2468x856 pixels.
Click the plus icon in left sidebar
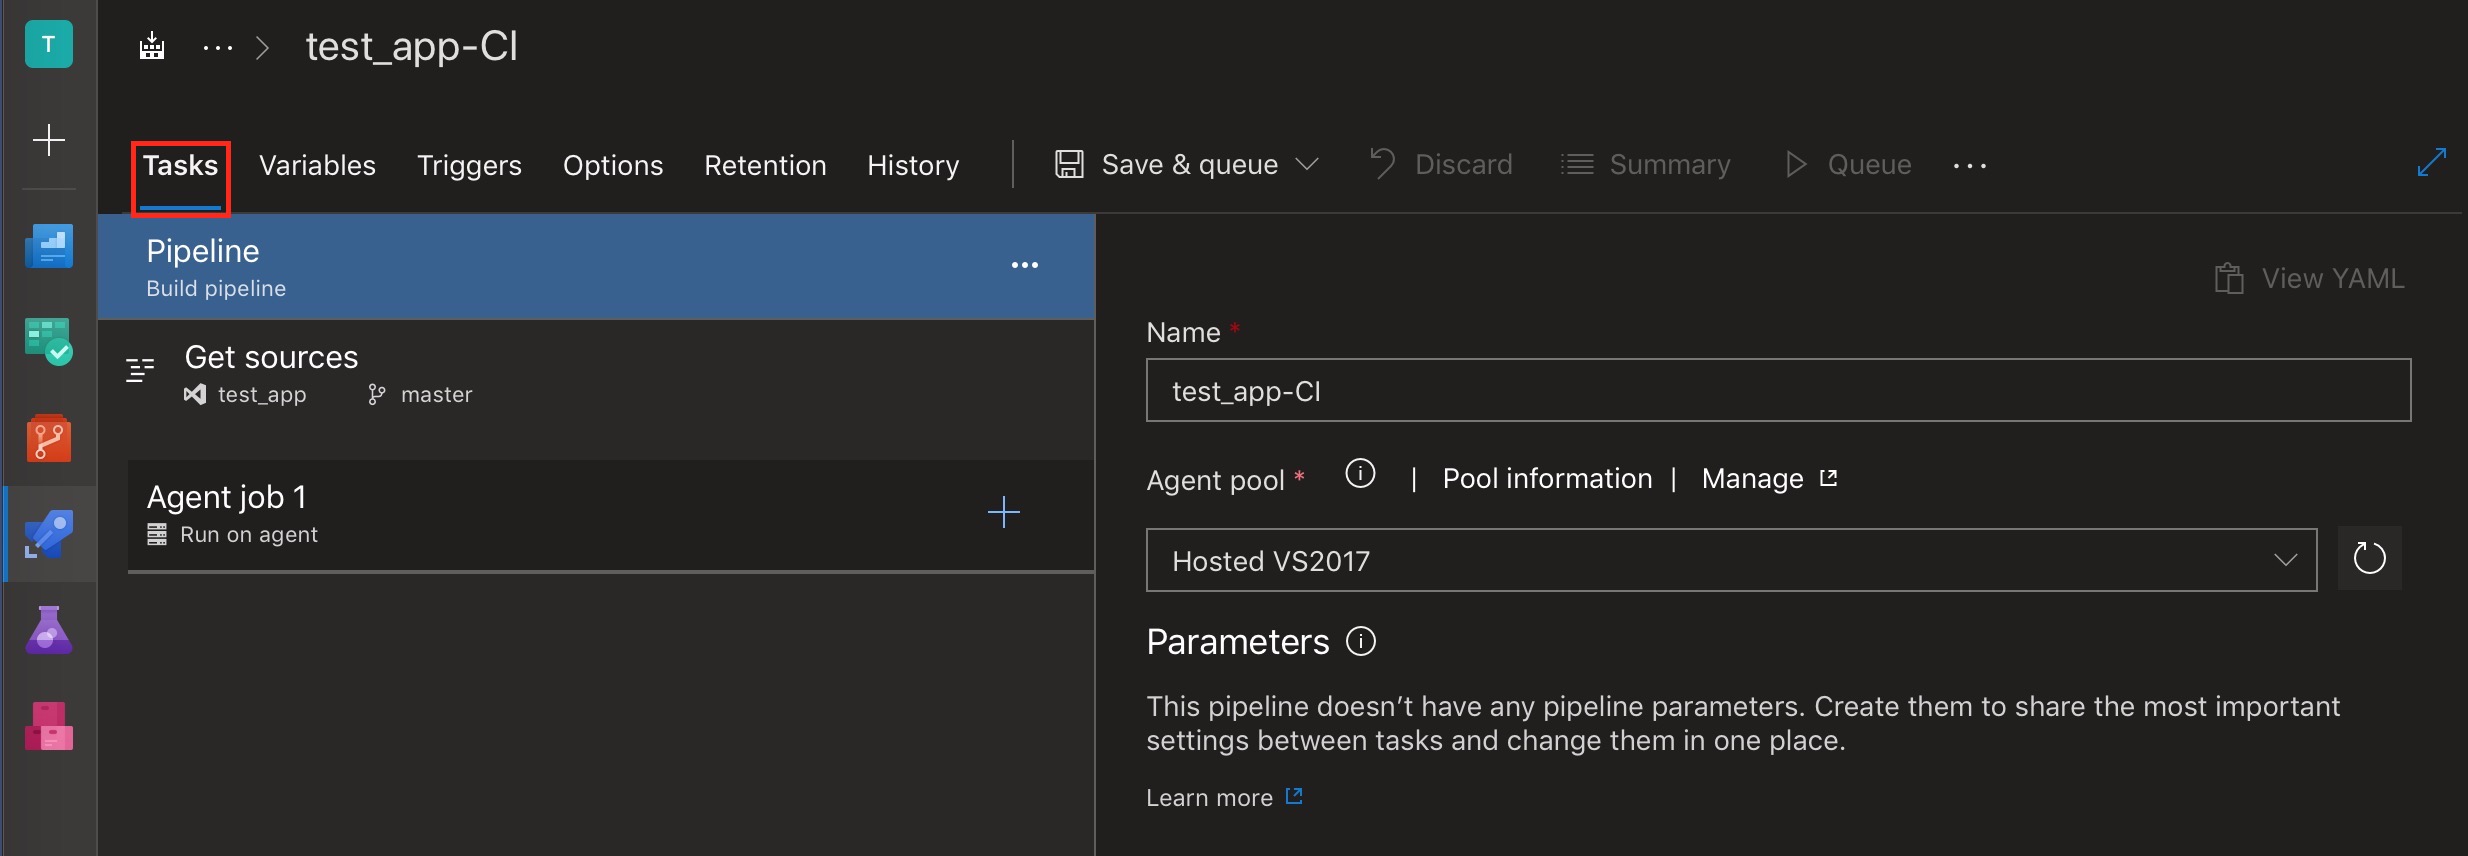[x=48, y=140]
